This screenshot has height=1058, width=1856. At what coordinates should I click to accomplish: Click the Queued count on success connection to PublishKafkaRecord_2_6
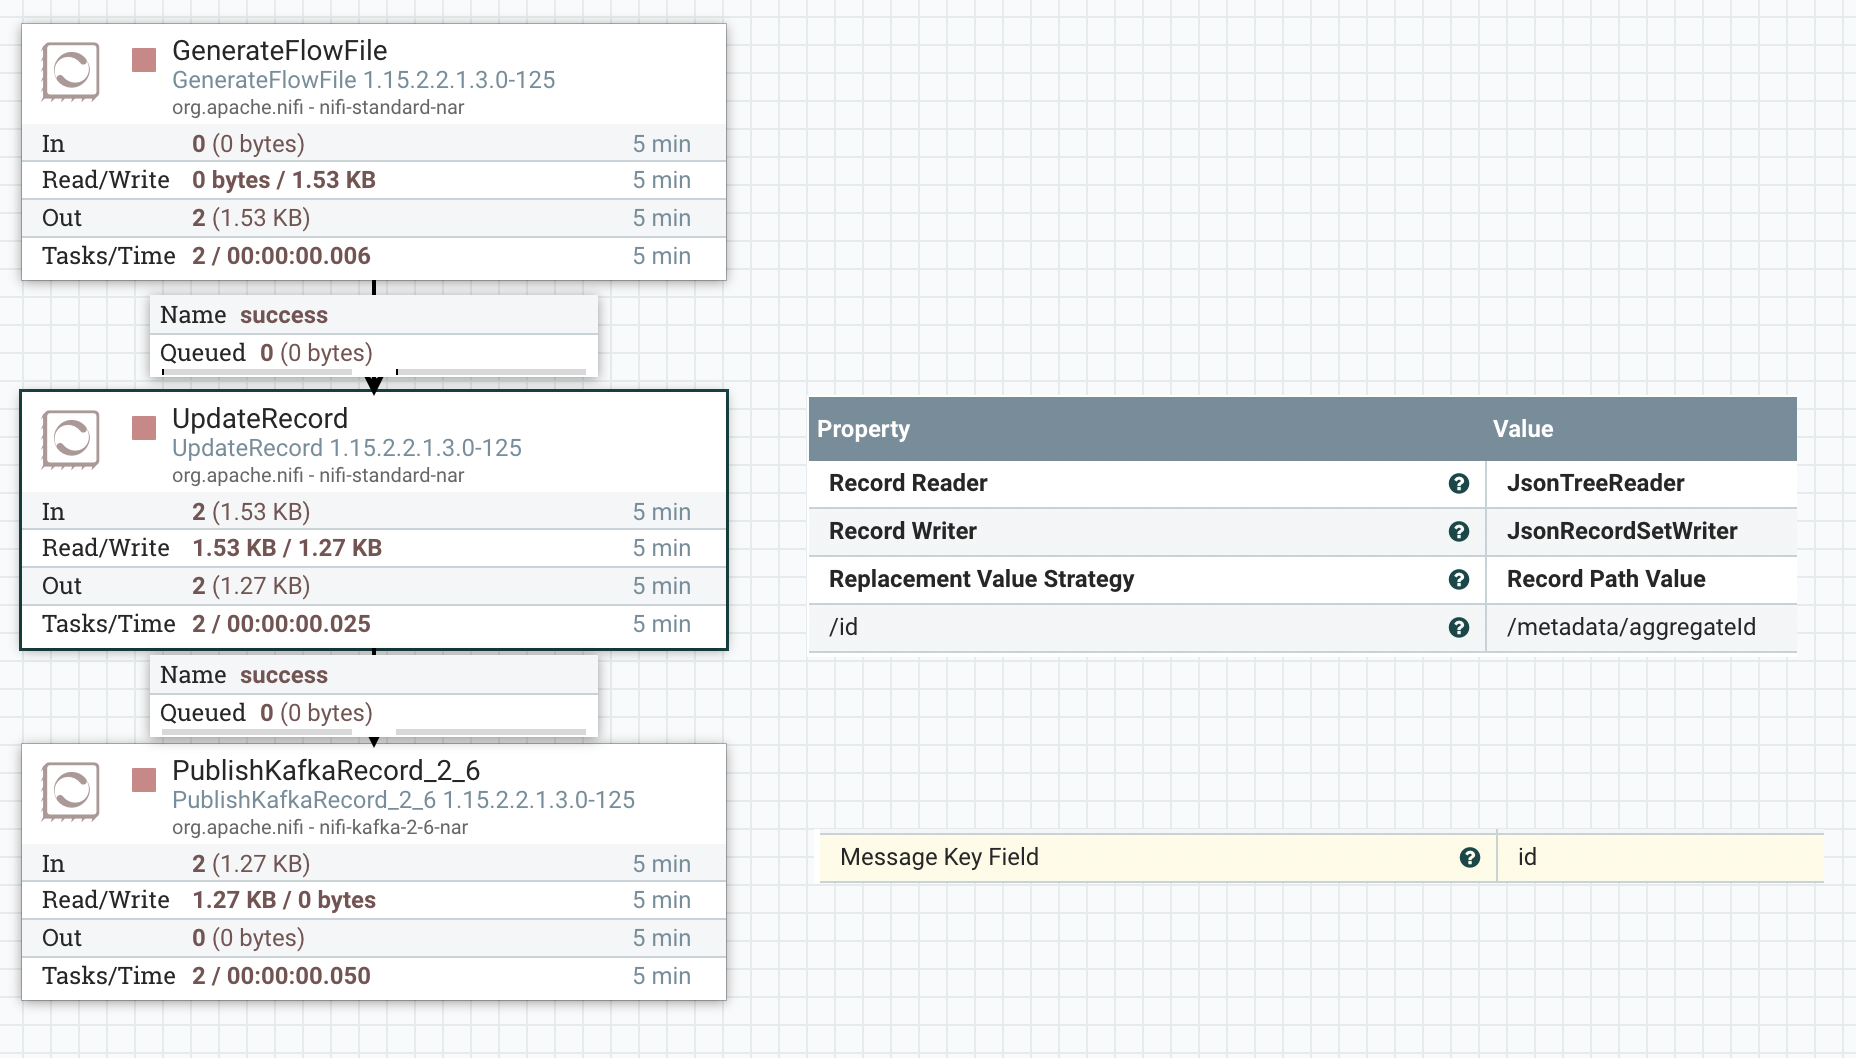point(265,712)
